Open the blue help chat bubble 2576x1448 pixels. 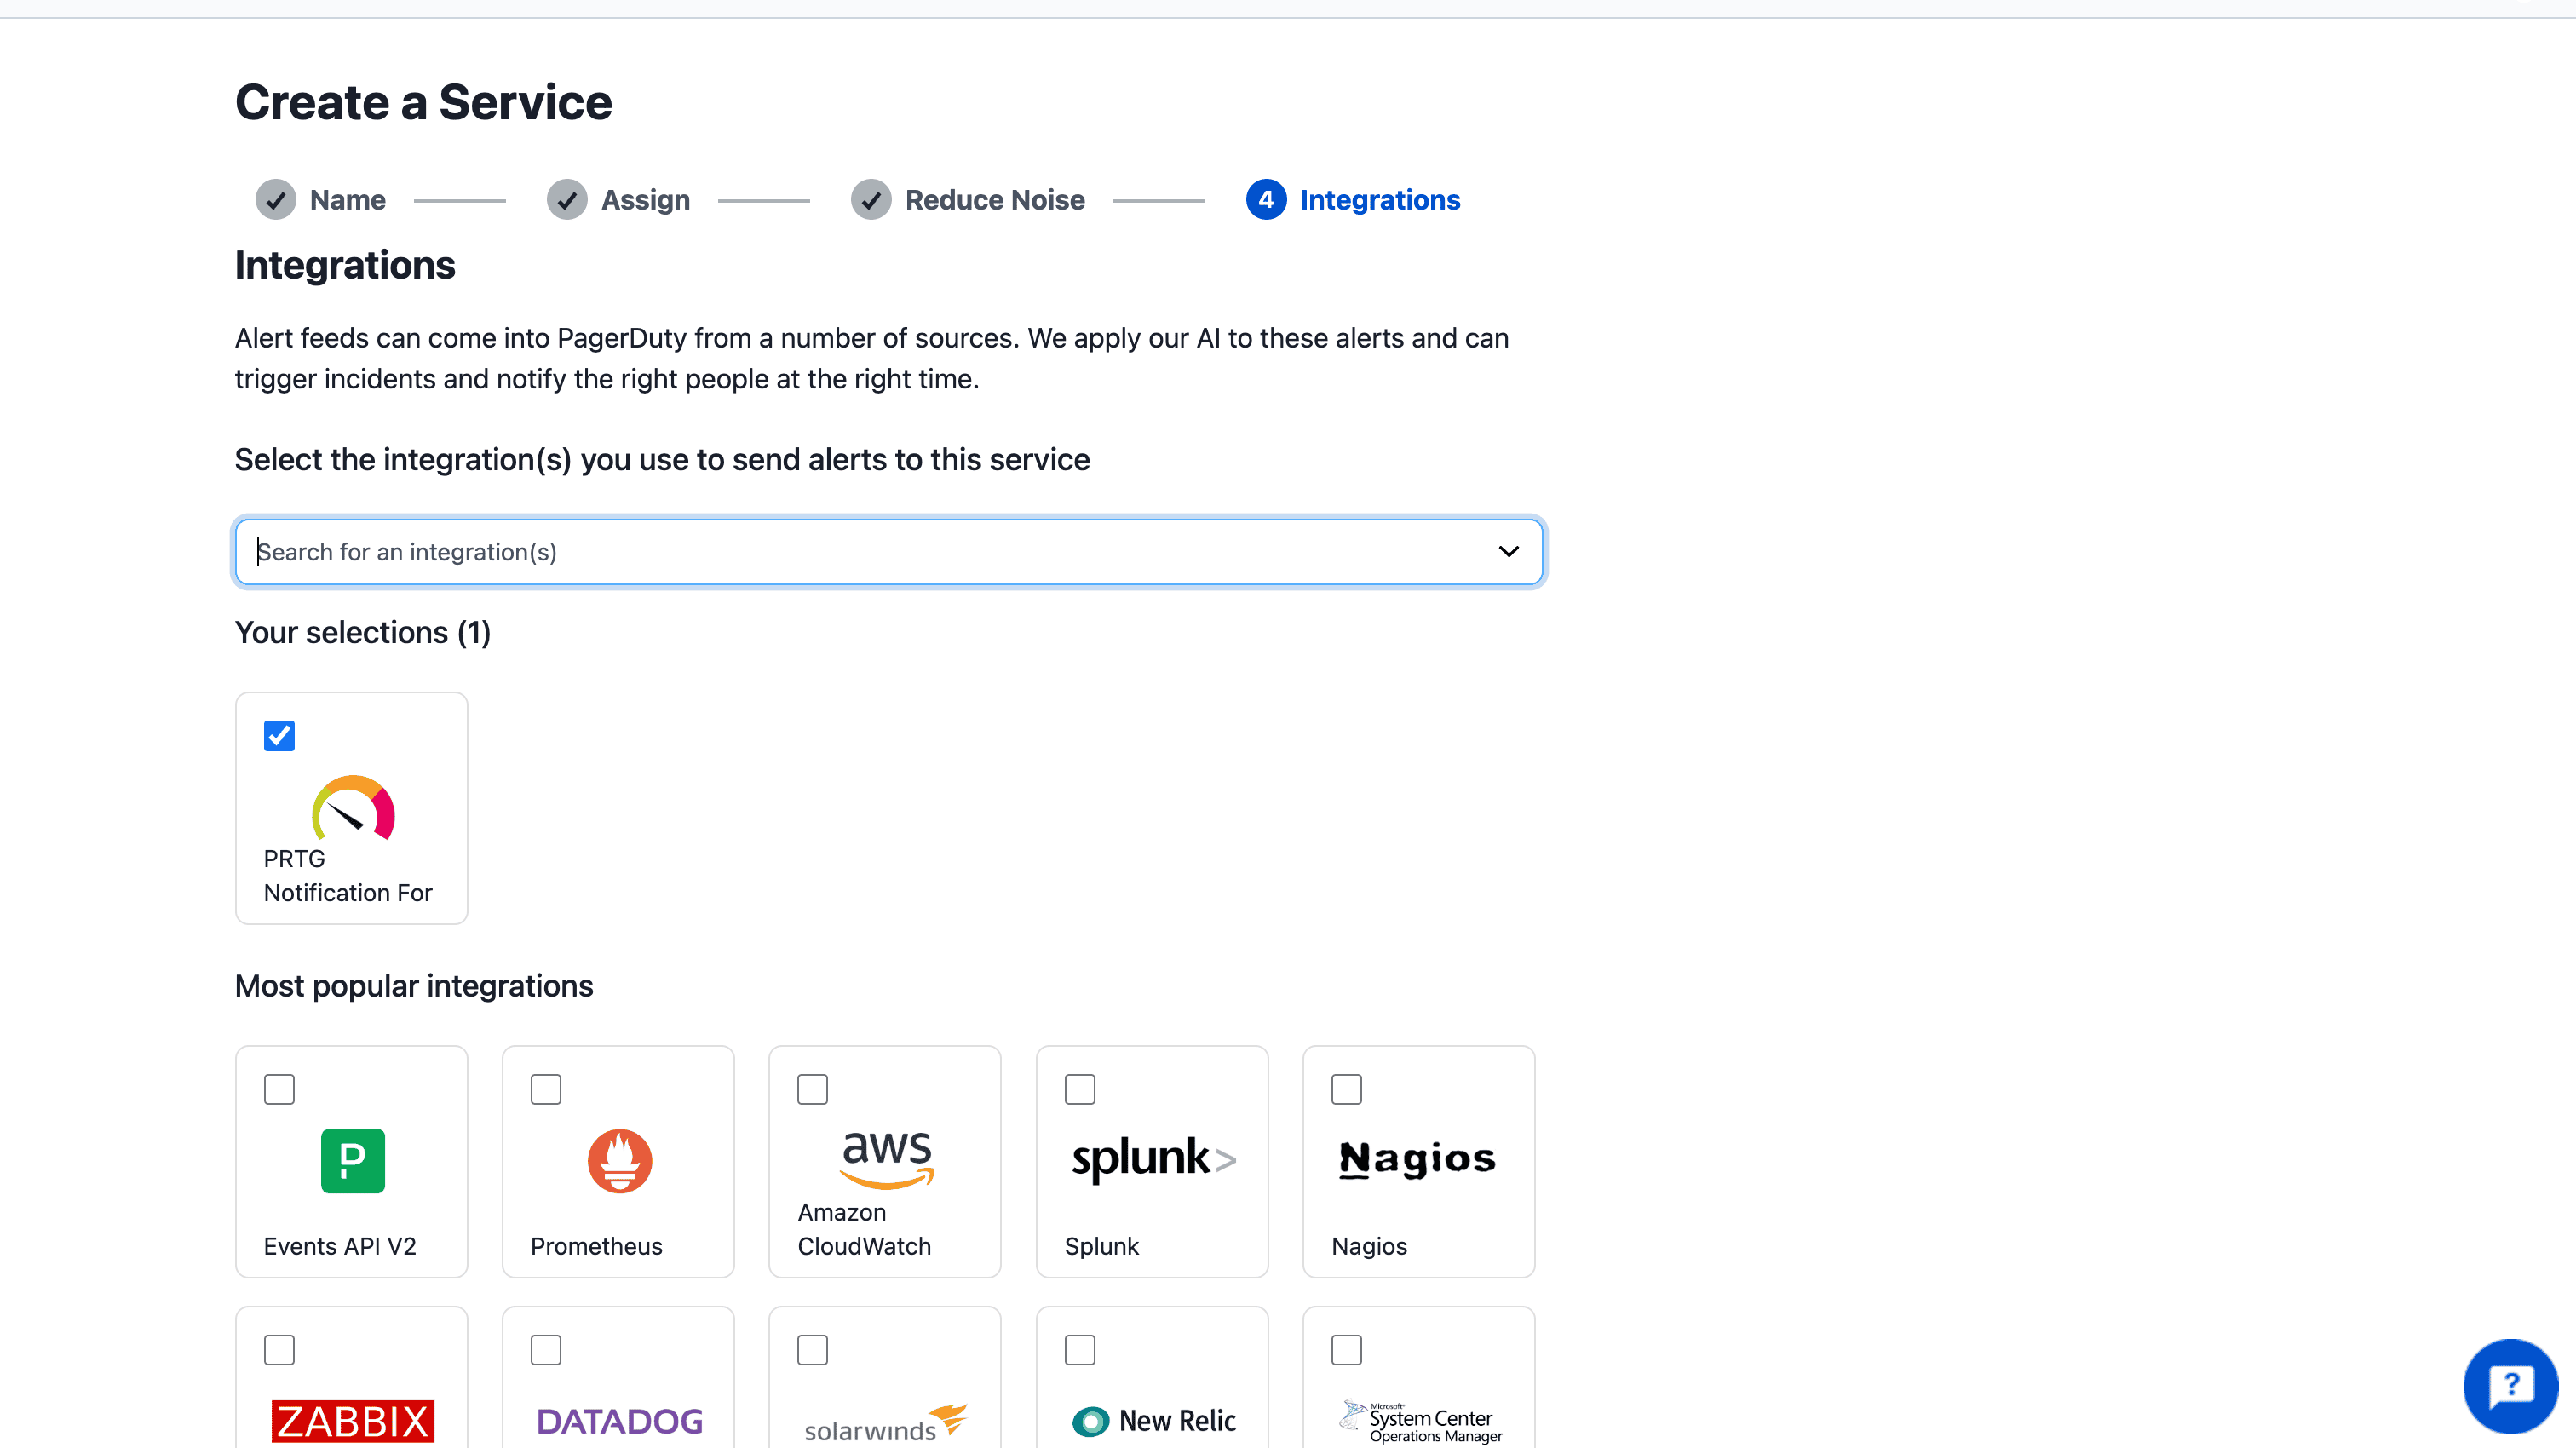(2509, 1386)
